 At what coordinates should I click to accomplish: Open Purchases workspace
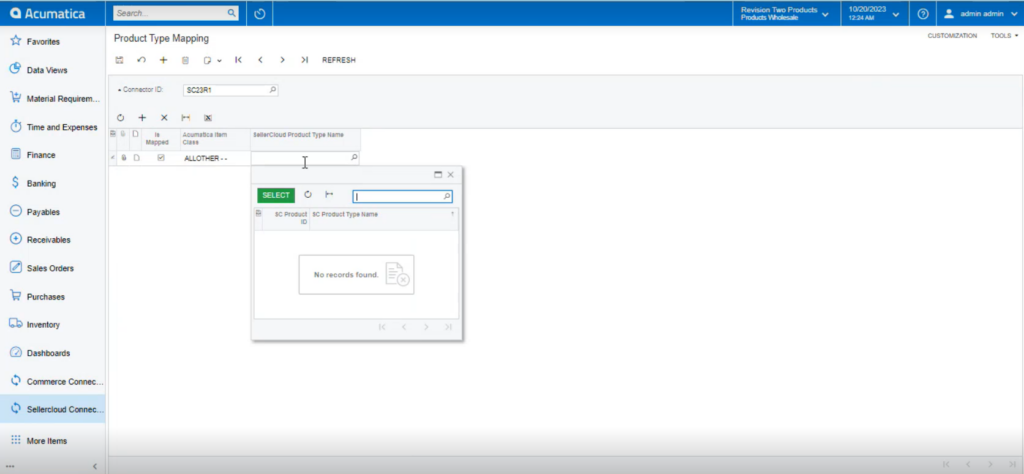52,296
